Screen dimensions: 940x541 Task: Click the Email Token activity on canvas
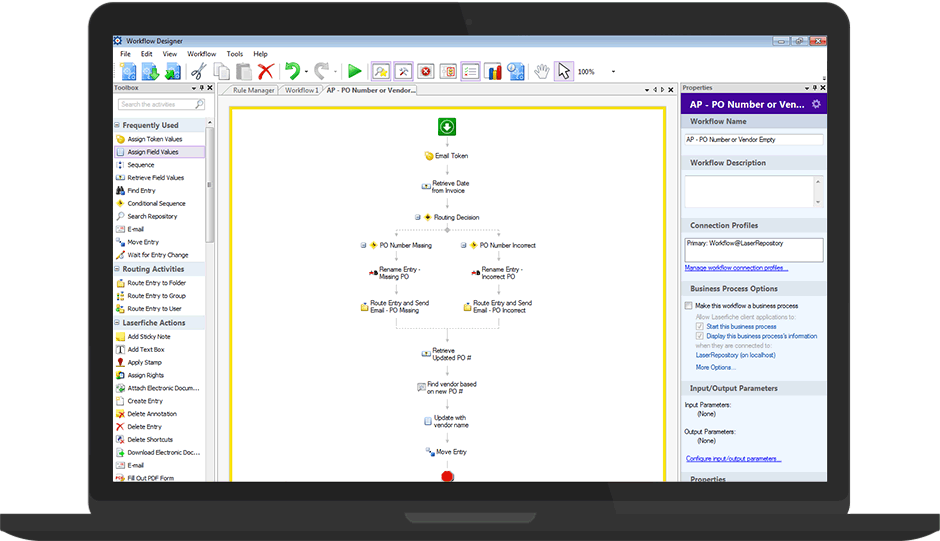446,156
